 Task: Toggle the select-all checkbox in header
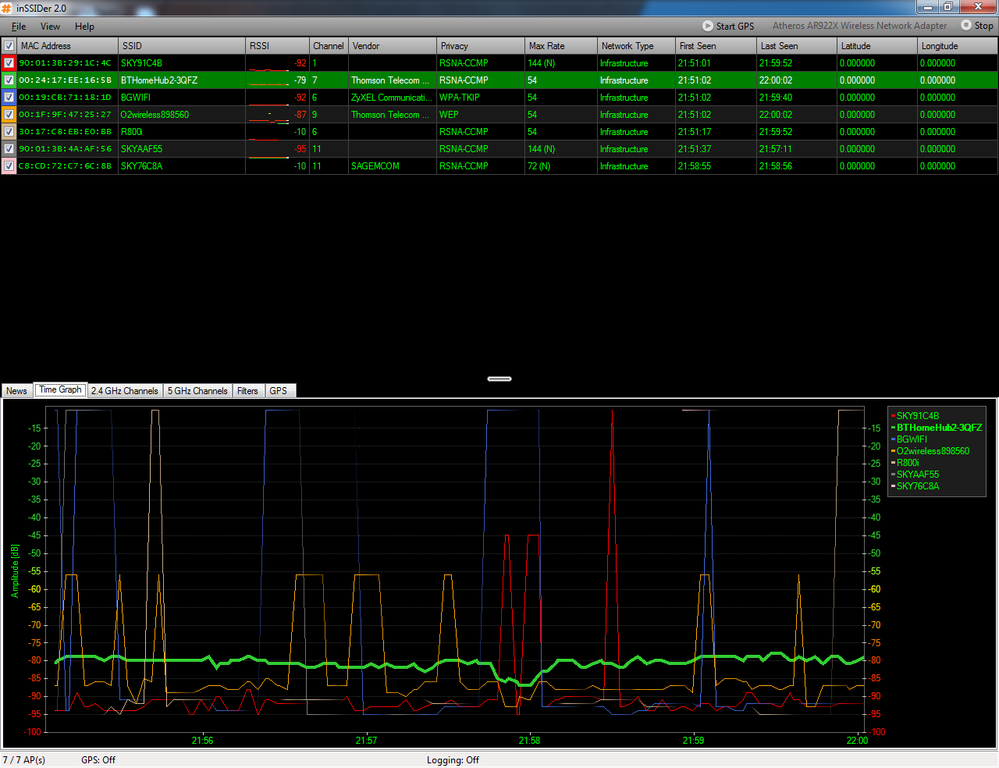point(9,46)
